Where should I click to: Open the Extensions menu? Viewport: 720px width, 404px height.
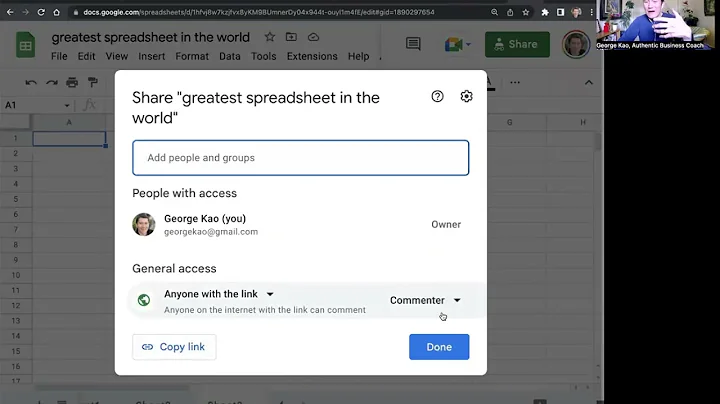click(312, 56)
